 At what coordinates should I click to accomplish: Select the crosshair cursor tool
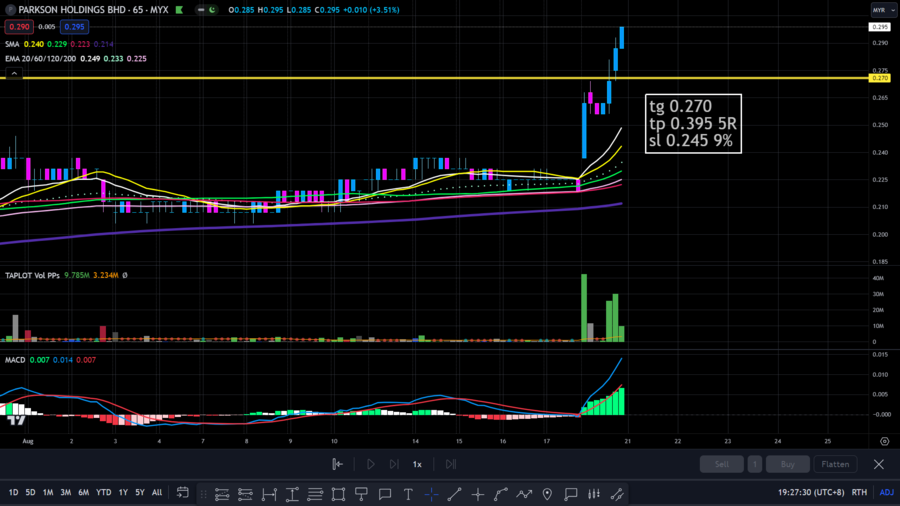coord(478,494)
